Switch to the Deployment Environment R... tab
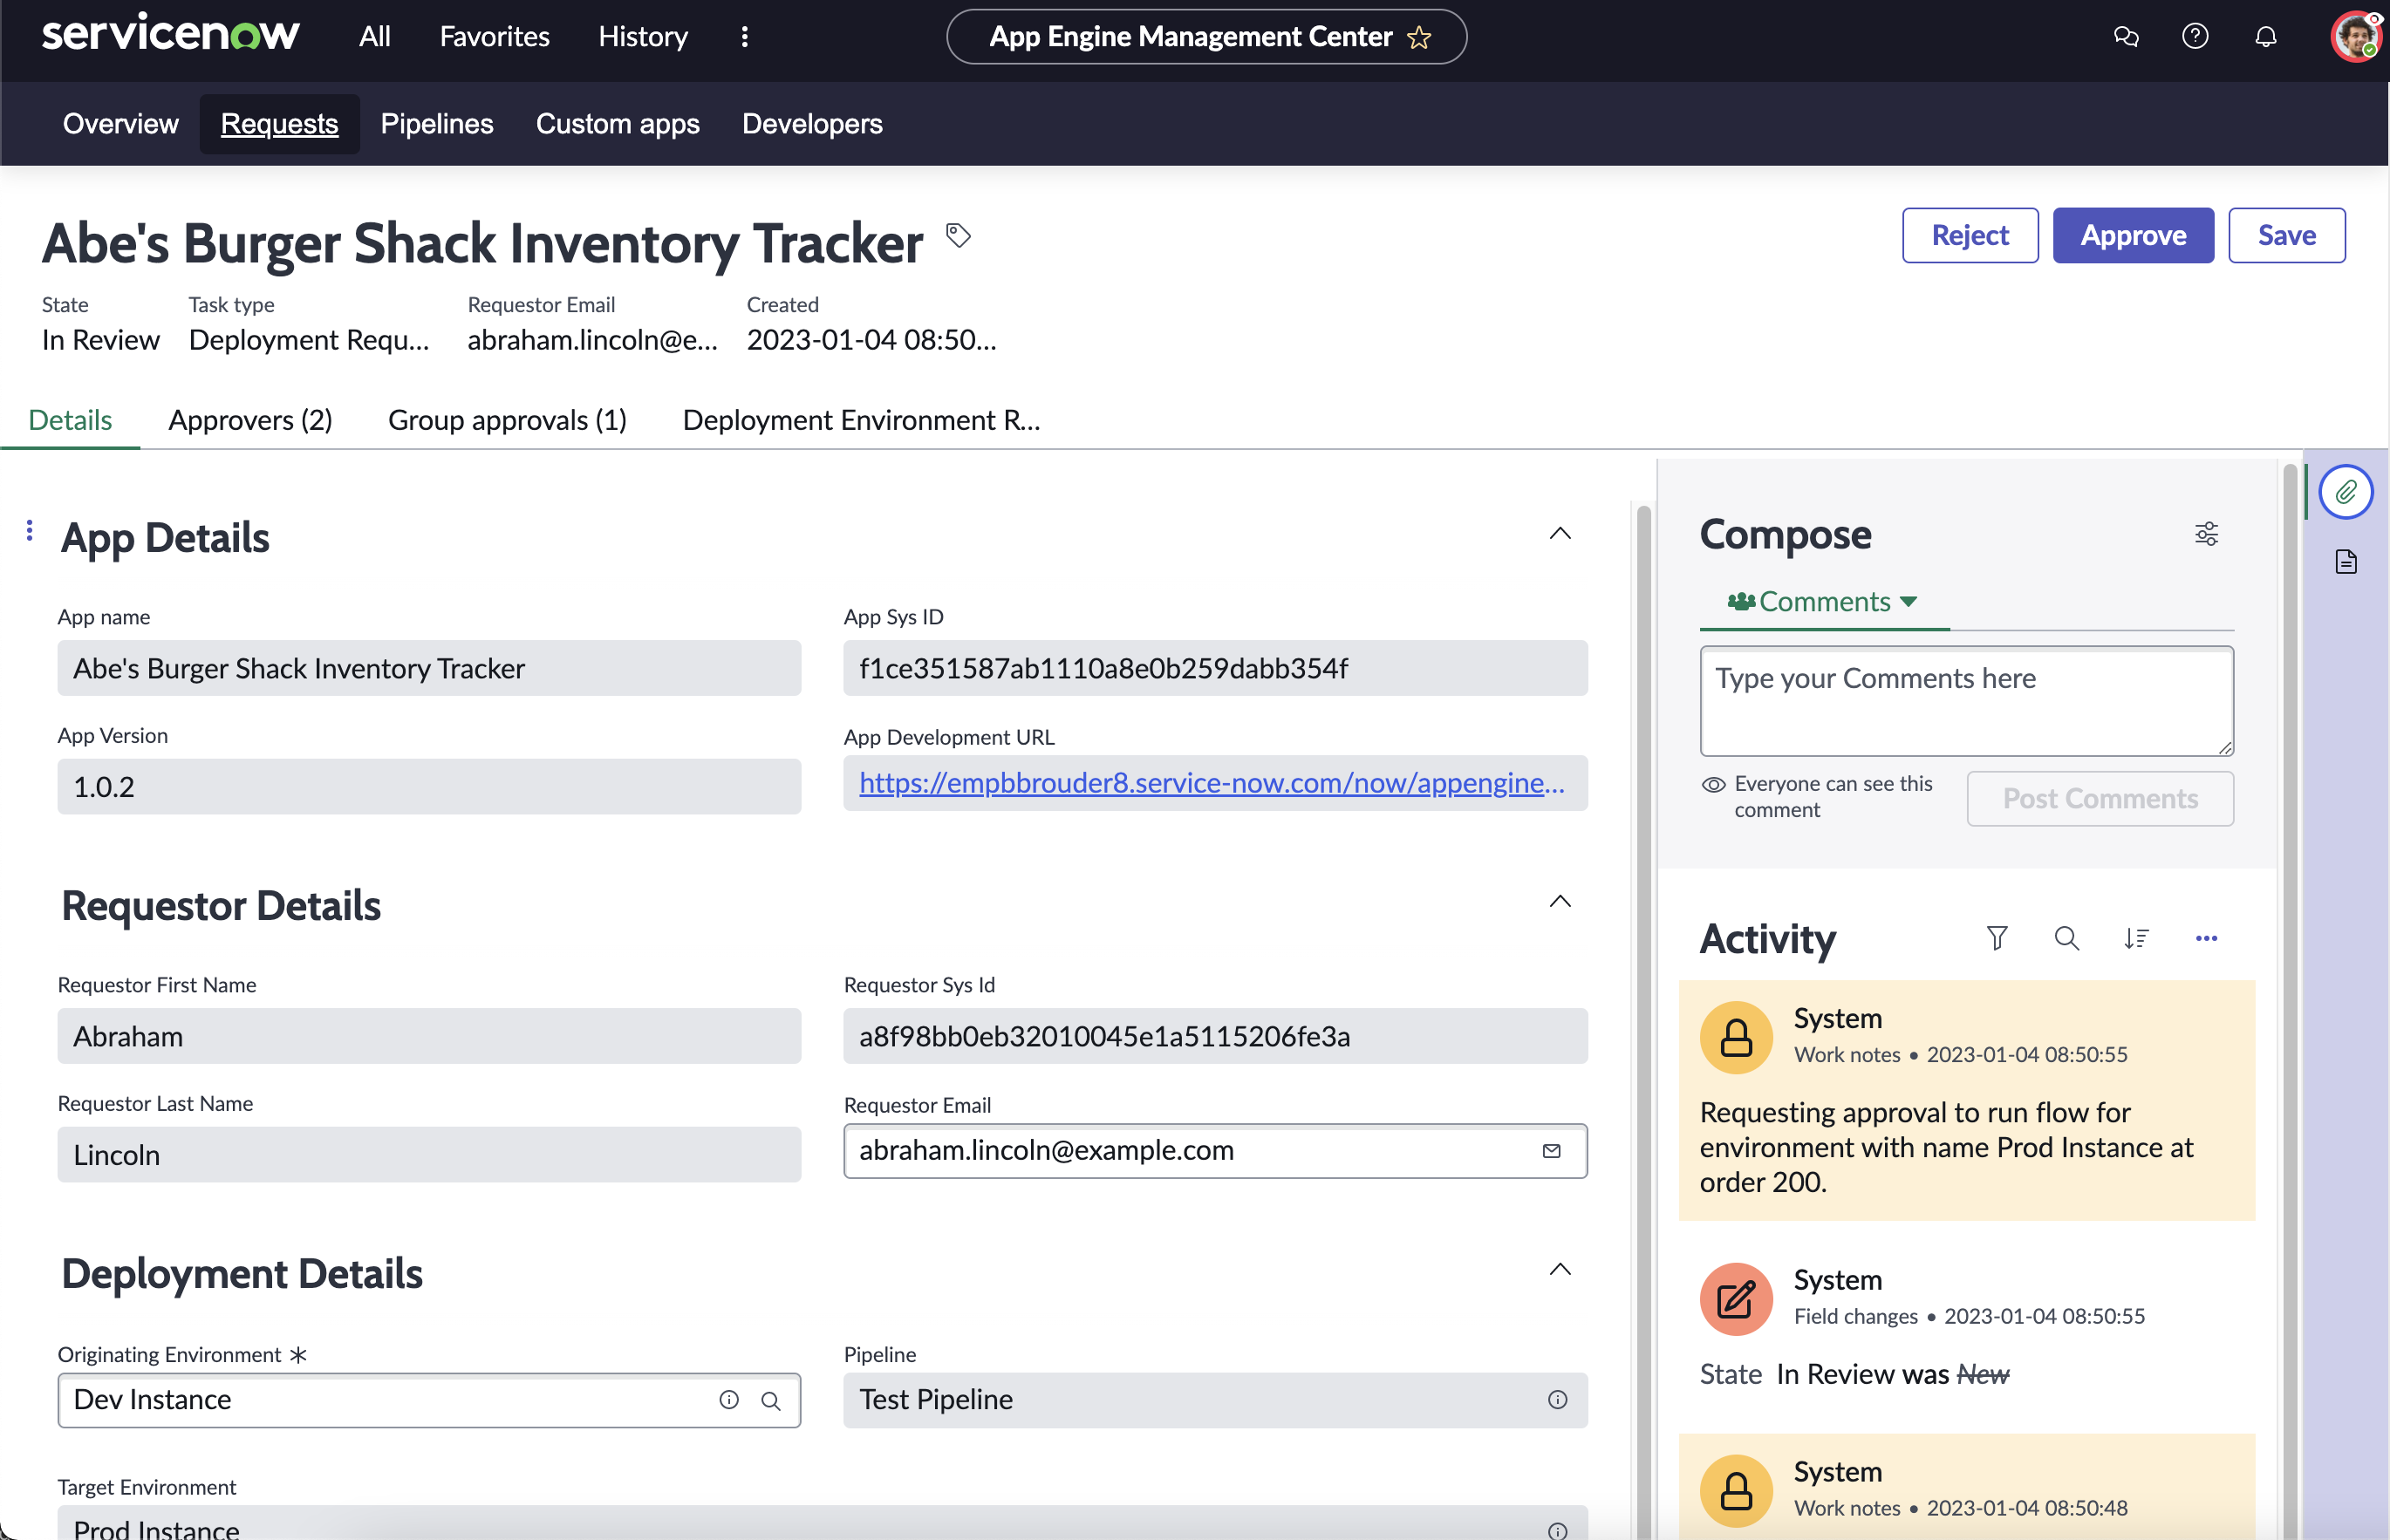Screen dimensions: 2390x1540 861,420
